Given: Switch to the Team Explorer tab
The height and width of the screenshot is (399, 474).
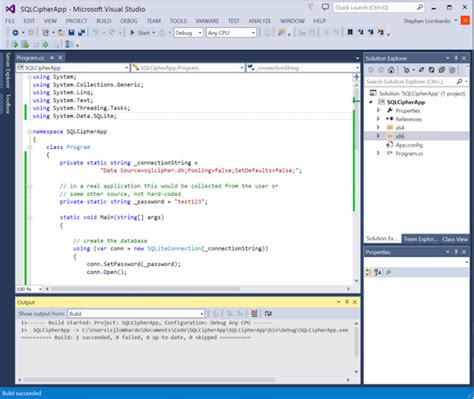Looking at the screenshot, I should click(x=420, y=239).
